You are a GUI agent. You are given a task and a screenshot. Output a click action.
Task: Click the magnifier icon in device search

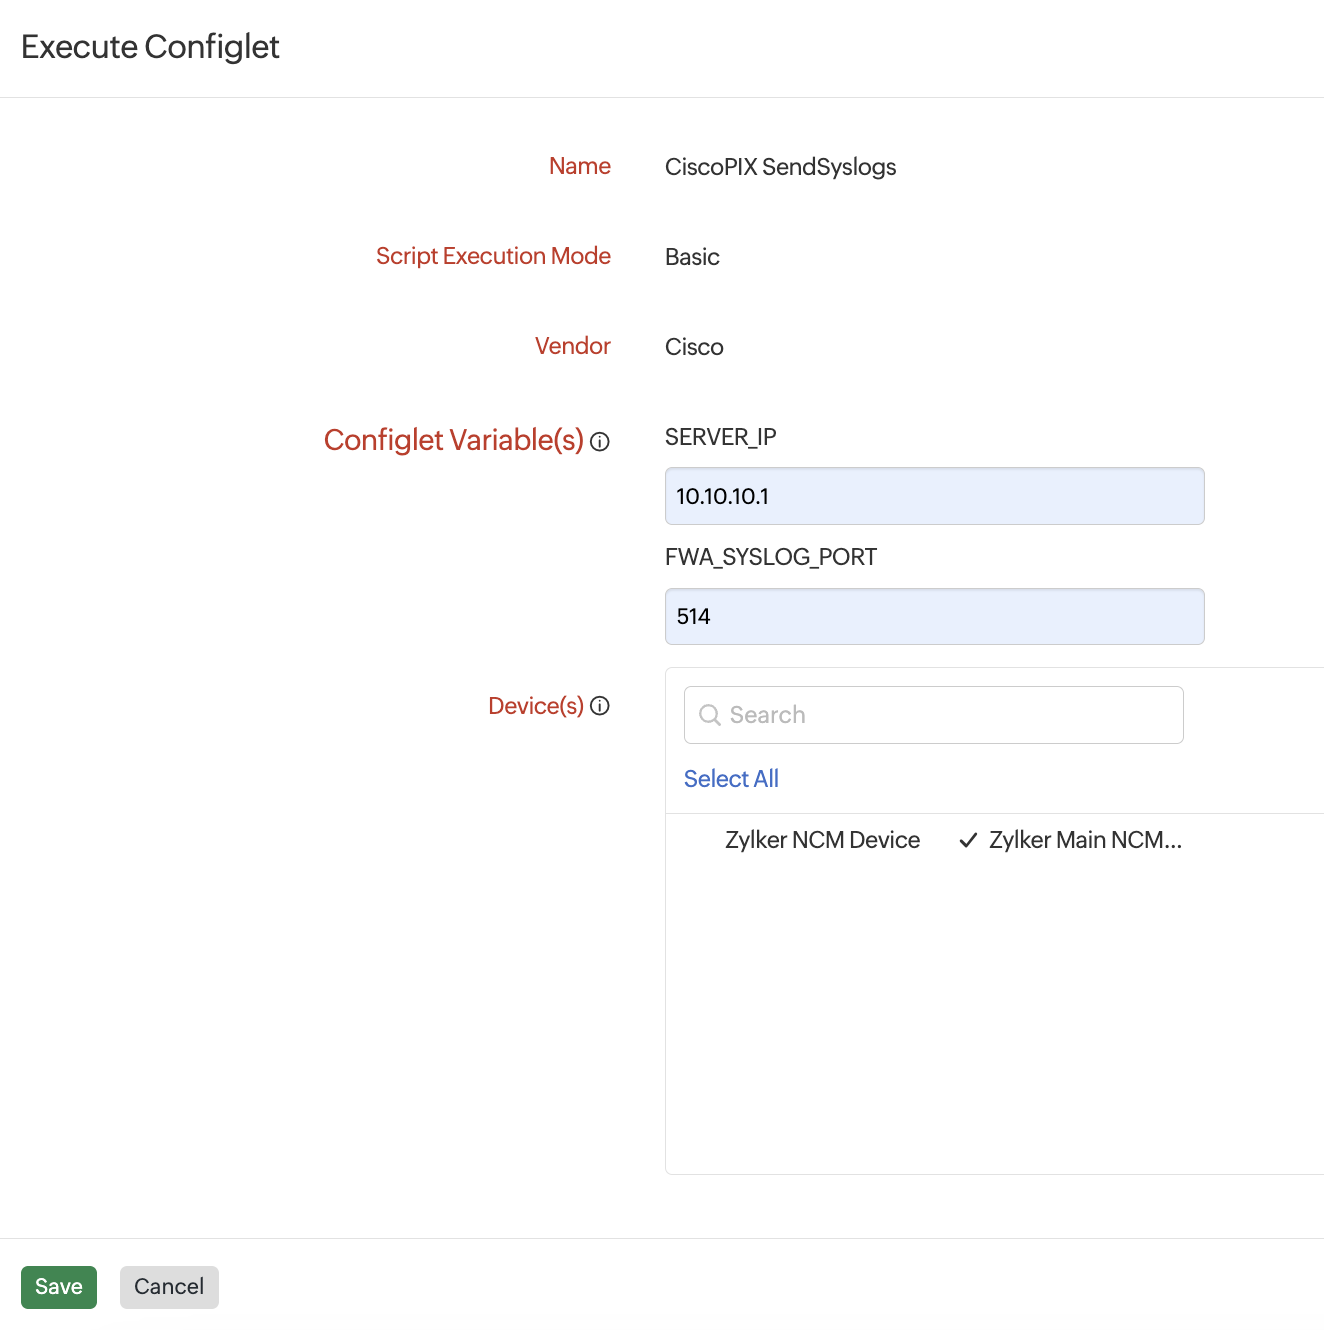tap(710, 715)
